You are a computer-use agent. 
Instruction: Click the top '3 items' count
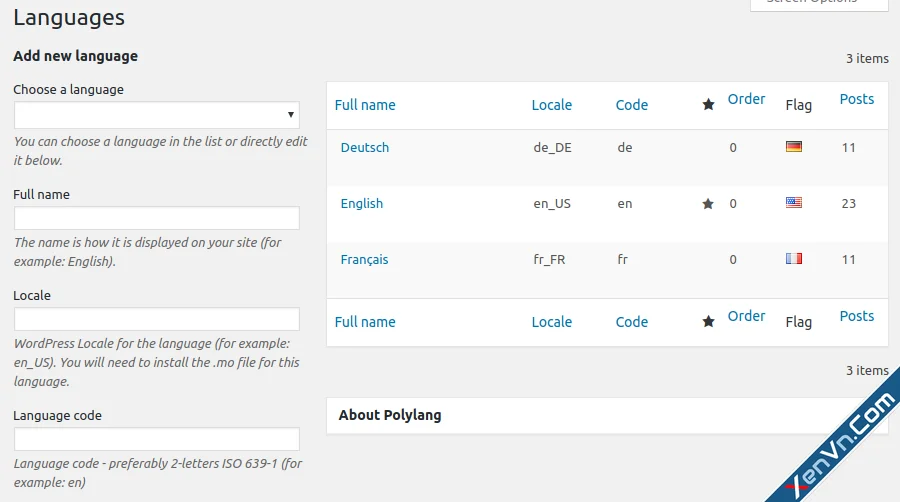[x=867, y=59]
